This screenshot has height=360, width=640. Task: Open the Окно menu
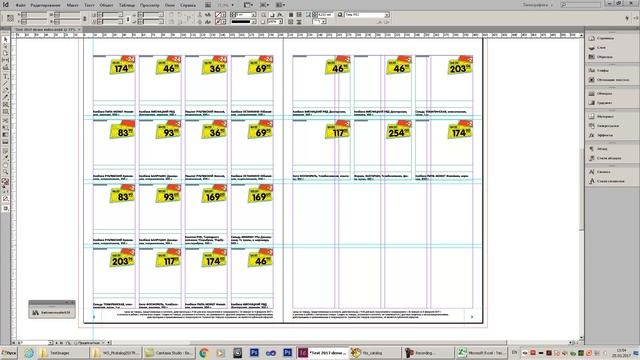click(x=170, y=5)
